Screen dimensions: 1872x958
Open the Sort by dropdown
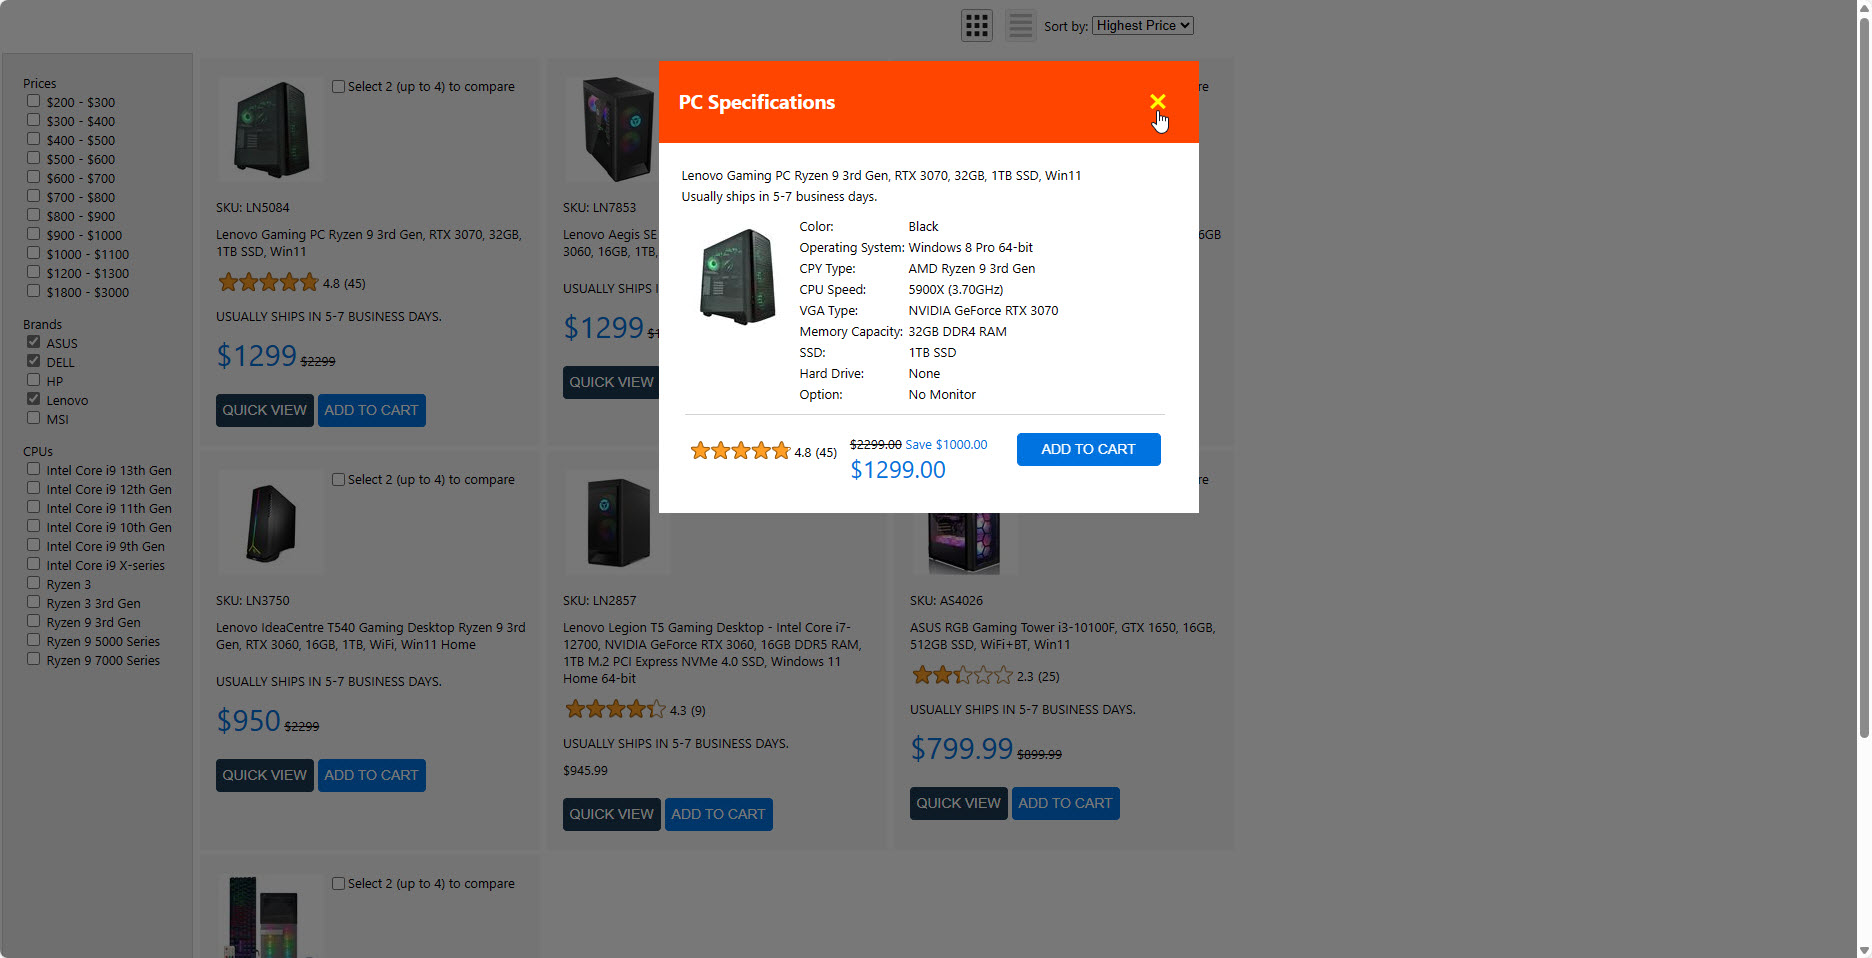[1143, 26]
